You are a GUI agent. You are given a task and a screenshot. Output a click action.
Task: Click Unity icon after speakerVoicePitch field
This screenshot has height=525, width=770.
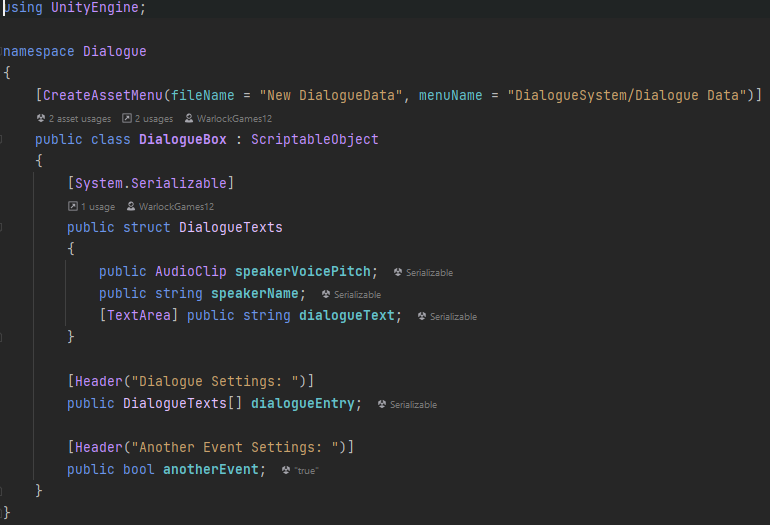click(x=398, y=272)
